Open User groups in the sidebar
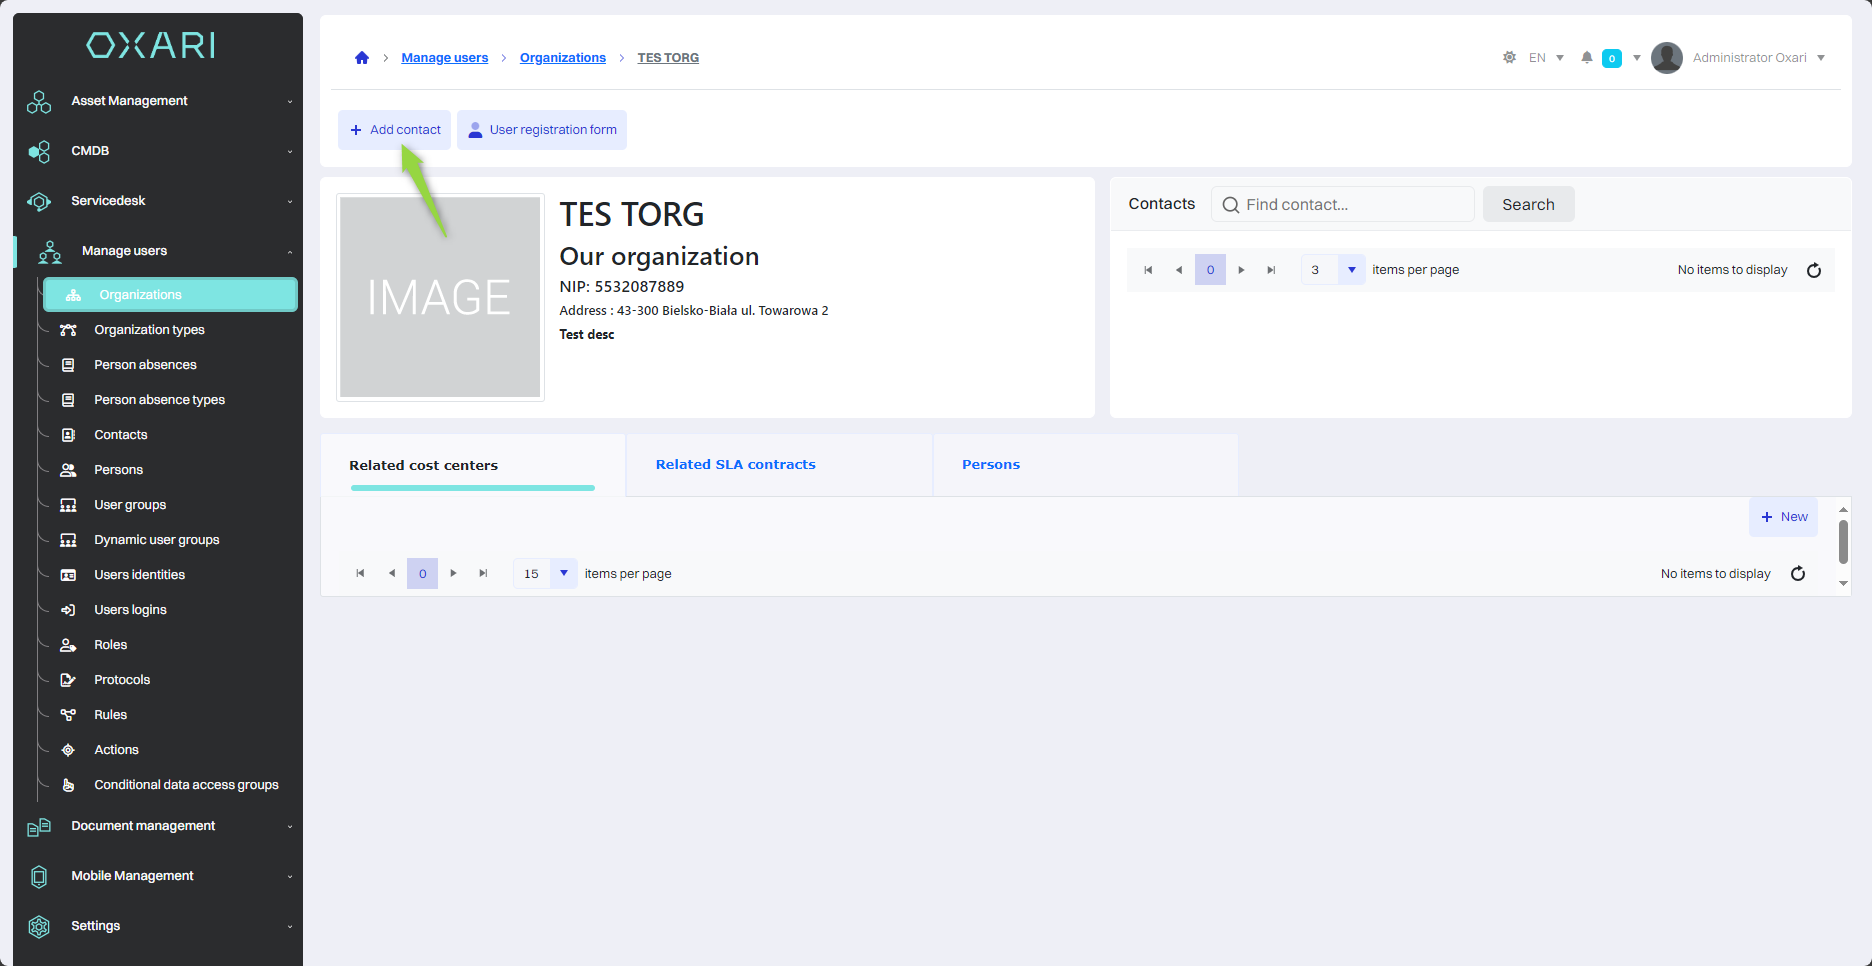This screenshot has width=1872, height=966. (130, 505)
